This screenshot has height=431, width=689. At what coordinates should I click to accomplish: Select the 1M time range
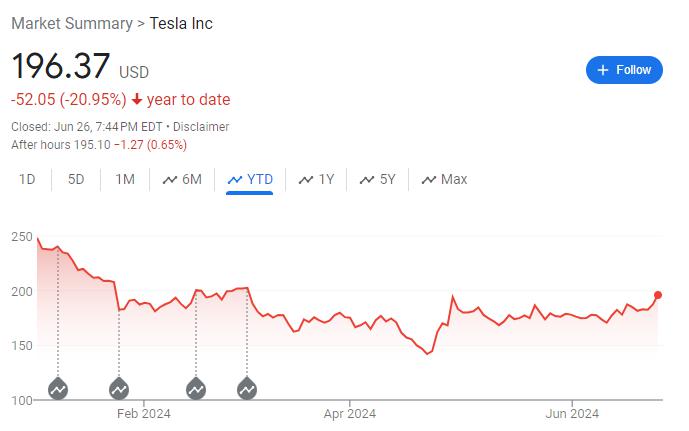coord(125,180)
